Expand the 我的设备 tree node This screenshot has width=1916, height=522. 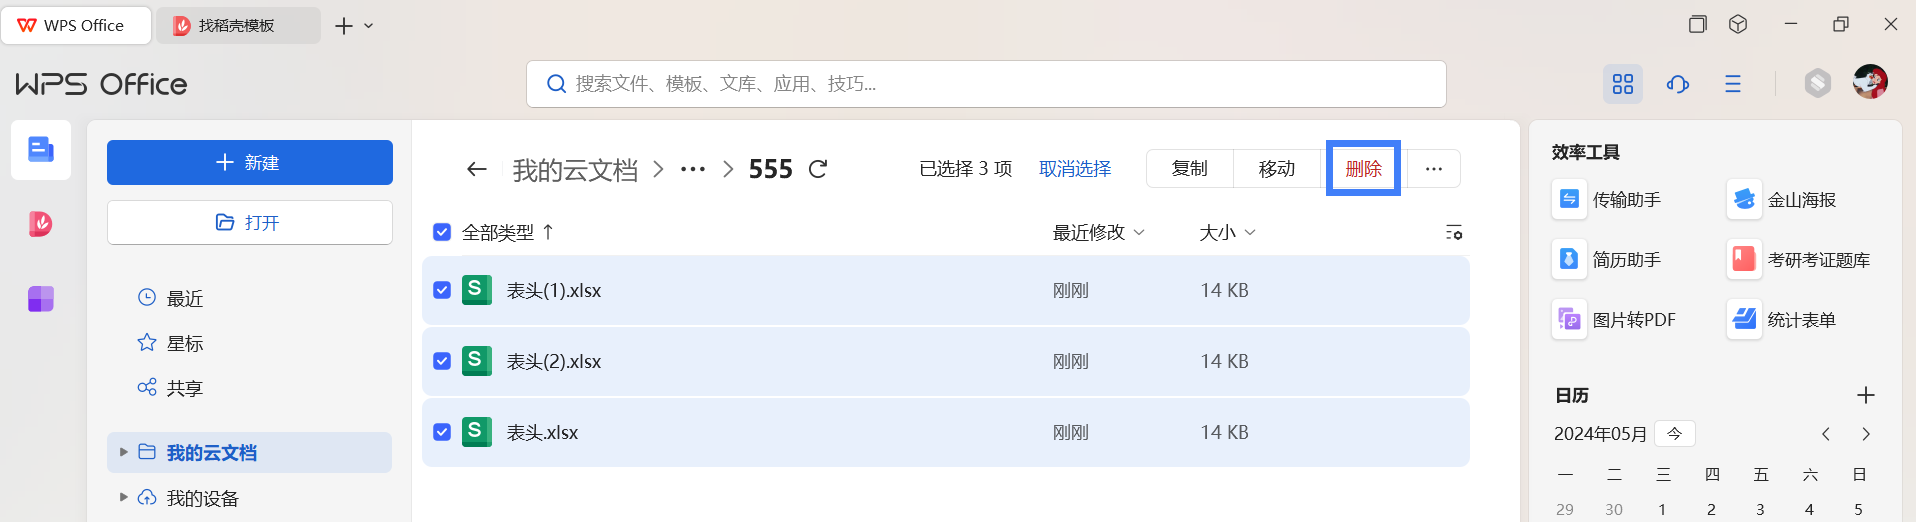(124, 497)
